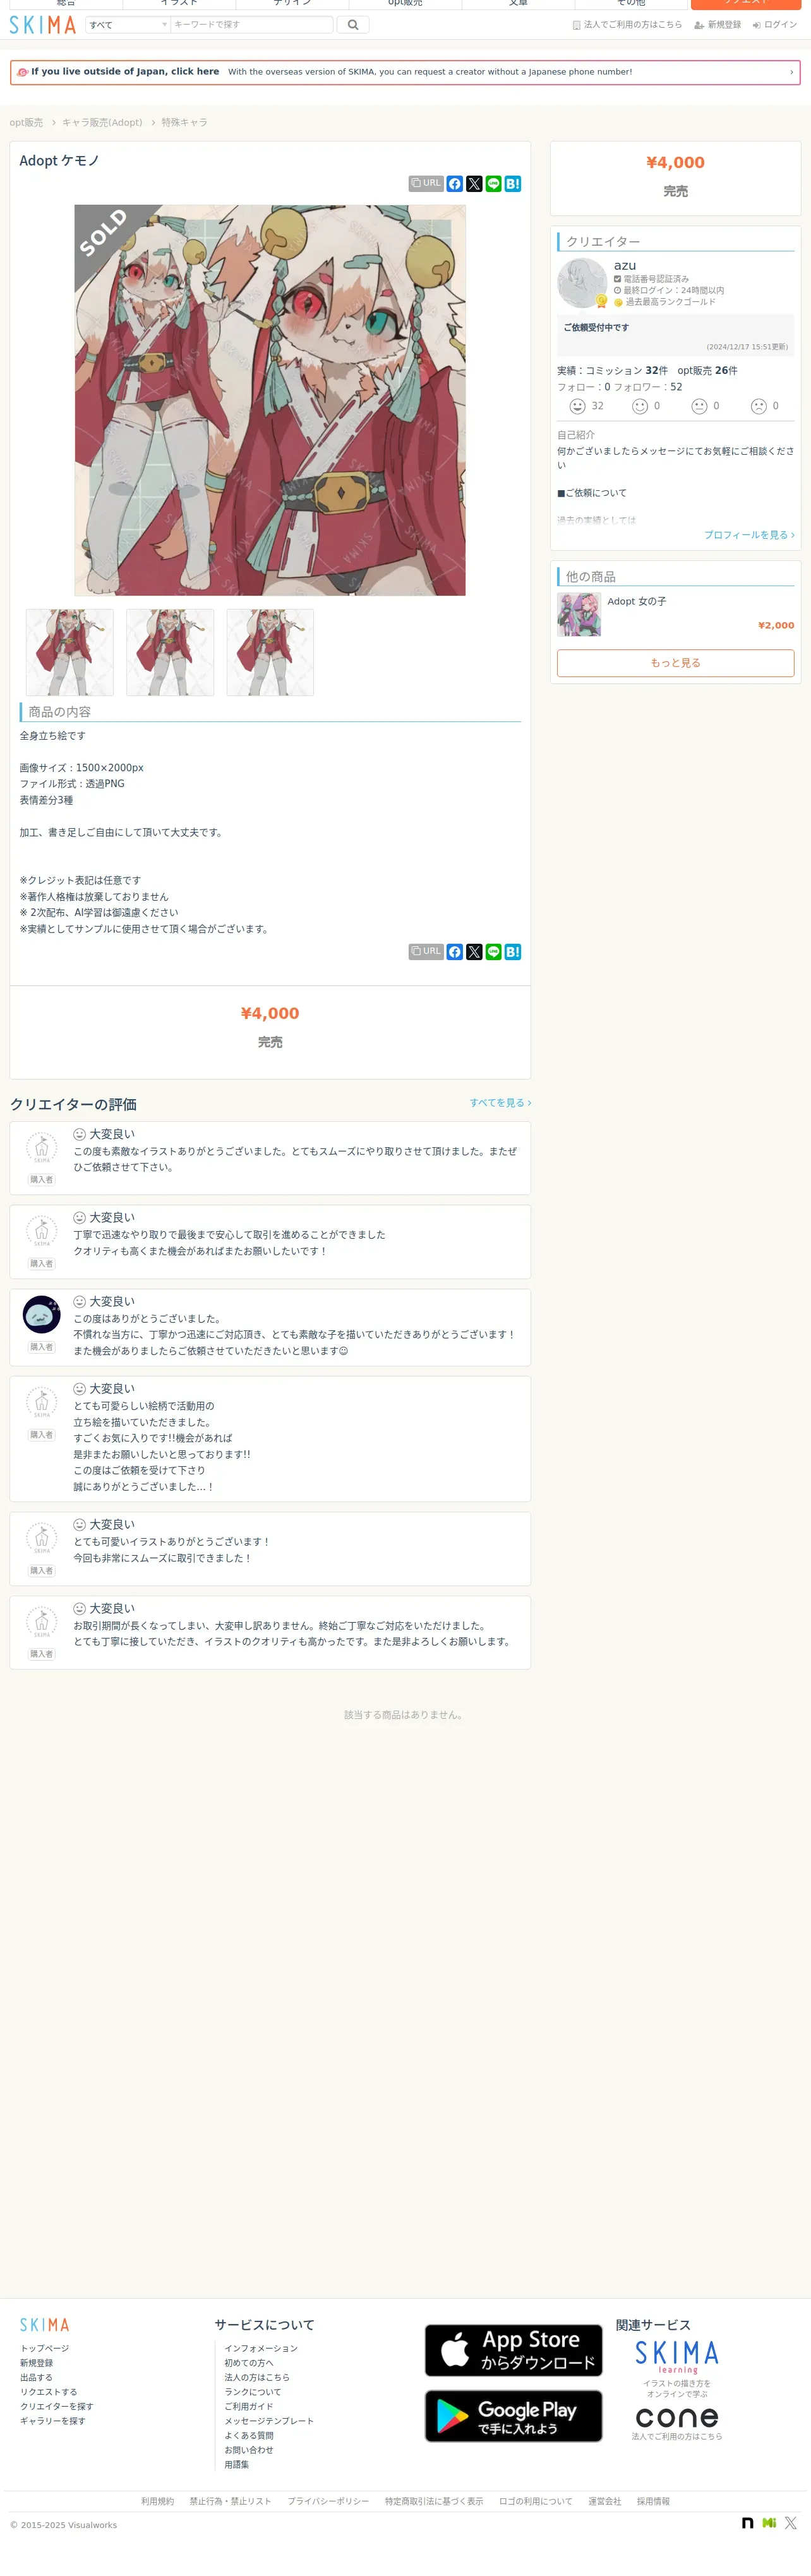Image resolution: width=811 pixels, height=2576 pixels.
Task: Click すべて見る reviews link
Action: point(500,1103)
